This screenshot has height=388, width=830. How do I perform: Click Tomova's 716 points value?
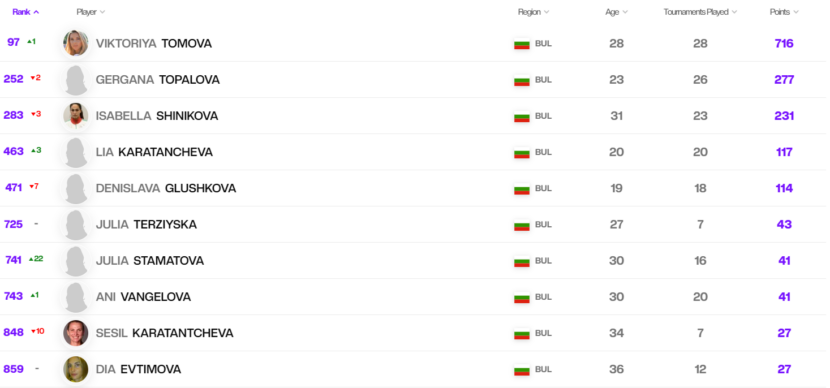click(x=784, y=43)
